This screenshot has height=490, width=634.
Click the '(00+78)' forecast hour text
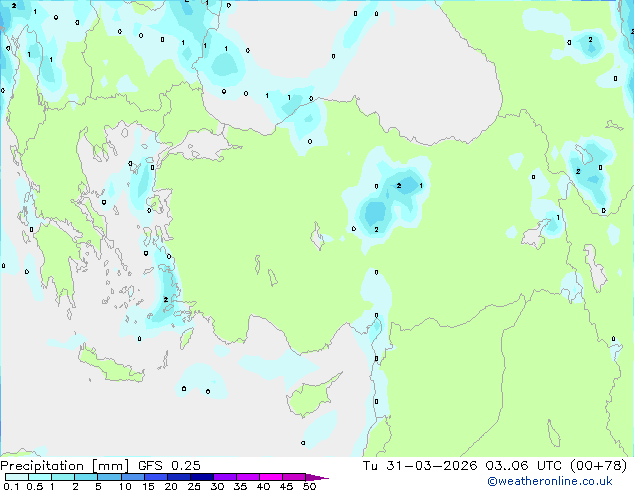pyautogui.click(x=598, y=465)
